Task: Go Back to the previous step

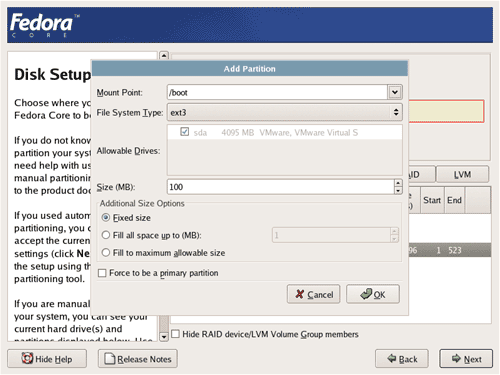Action: (x=402, y=359)
